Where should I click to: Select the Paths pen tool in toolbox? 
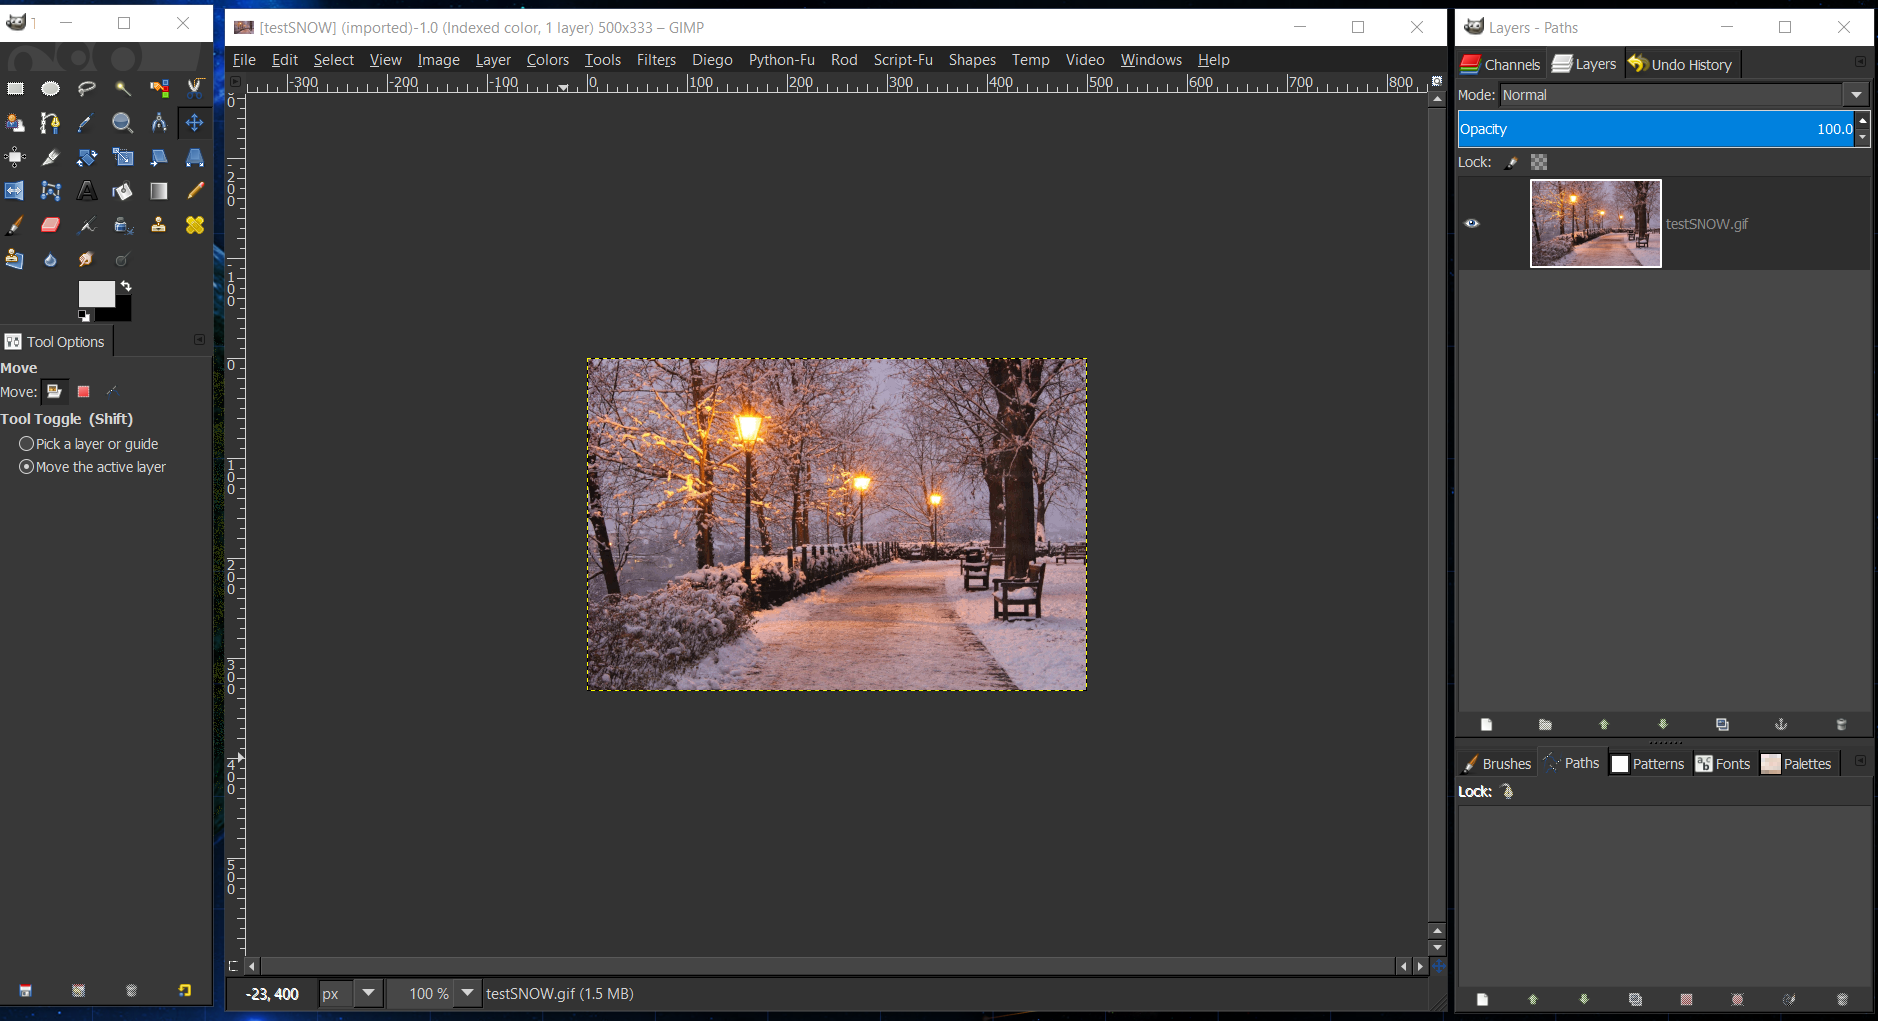(x=50, y=123)
